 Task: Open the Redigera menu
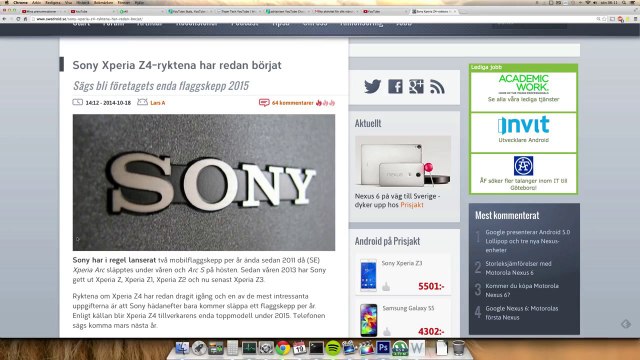[53, 2]
